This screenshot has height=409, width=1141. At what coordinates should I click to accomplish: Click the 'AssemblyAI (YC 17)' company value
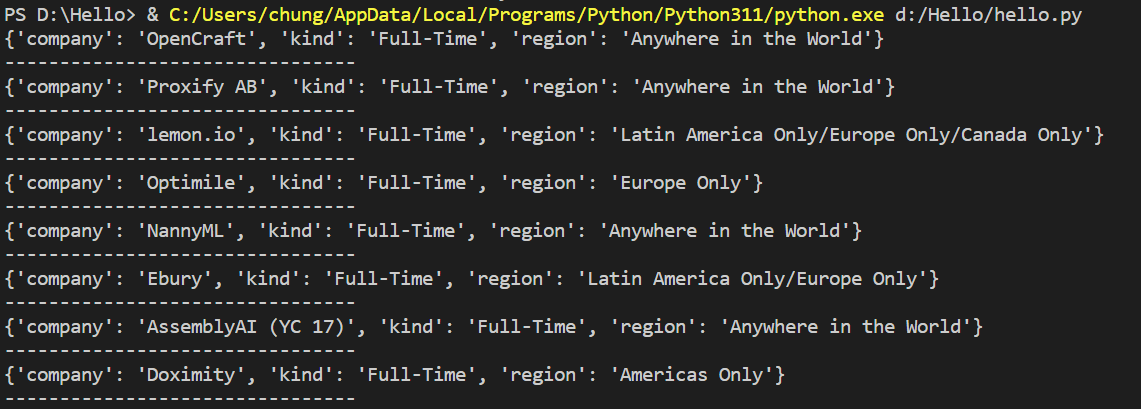pos(247,327)
